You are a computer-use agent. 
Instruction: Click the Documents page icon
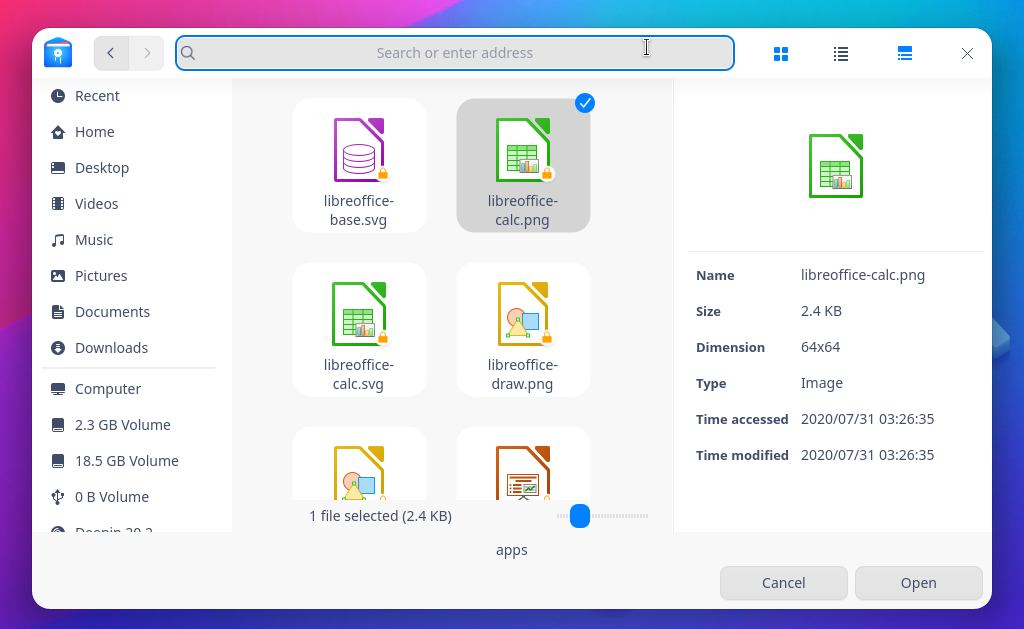click(58, 312)
